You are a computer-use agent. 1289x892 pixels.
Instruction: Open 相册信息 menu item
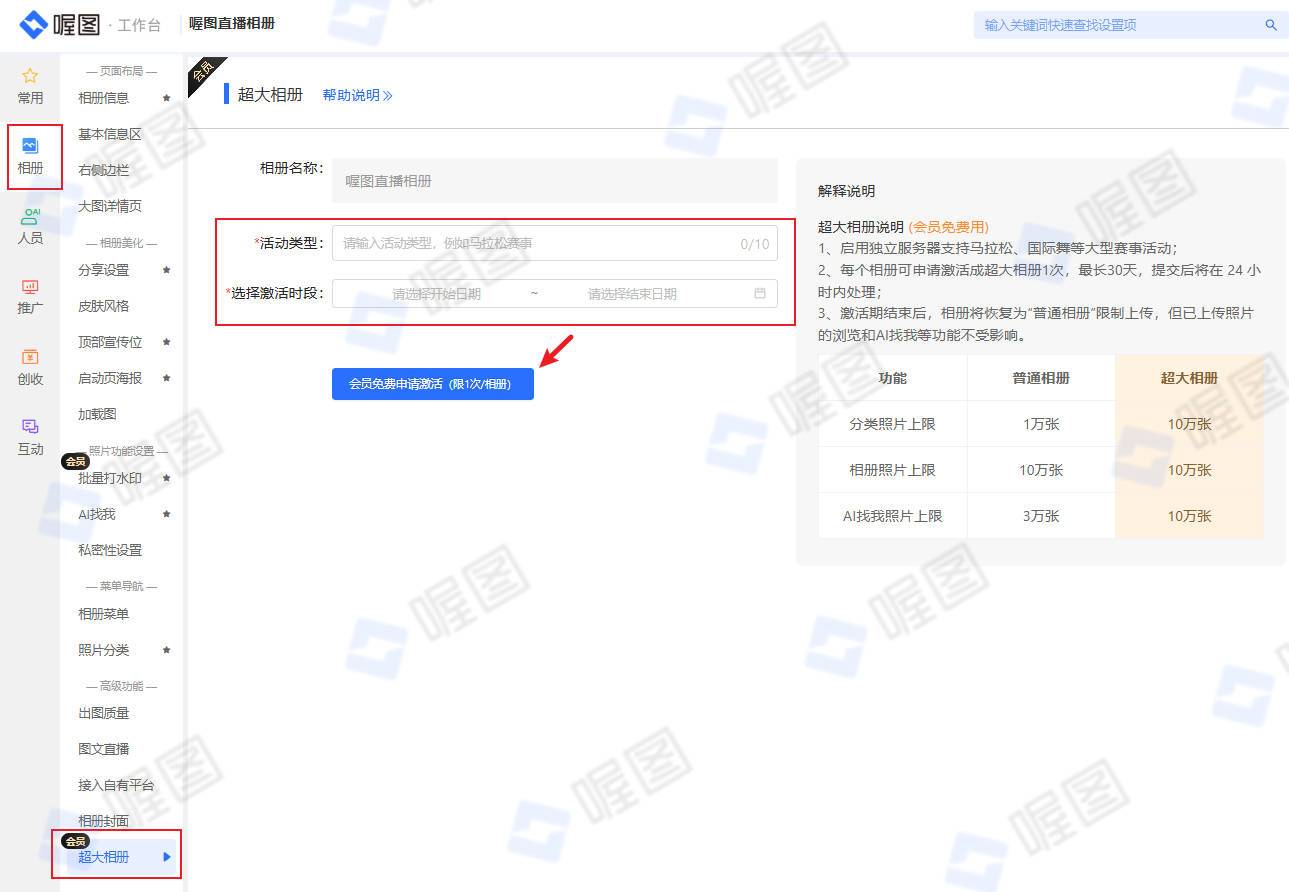104,98
